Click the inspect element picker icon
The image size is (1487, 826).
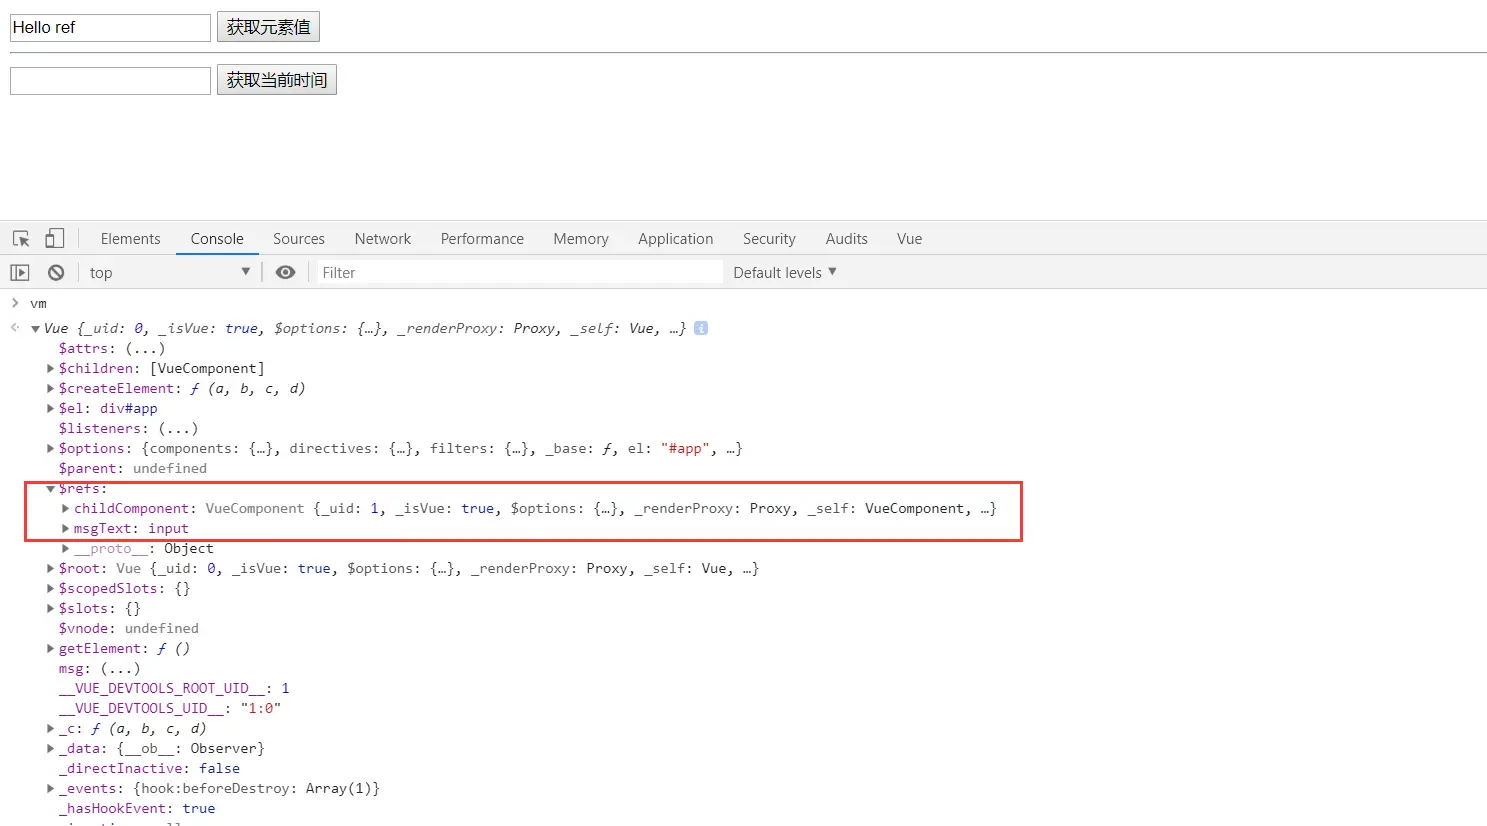point(21,239)
